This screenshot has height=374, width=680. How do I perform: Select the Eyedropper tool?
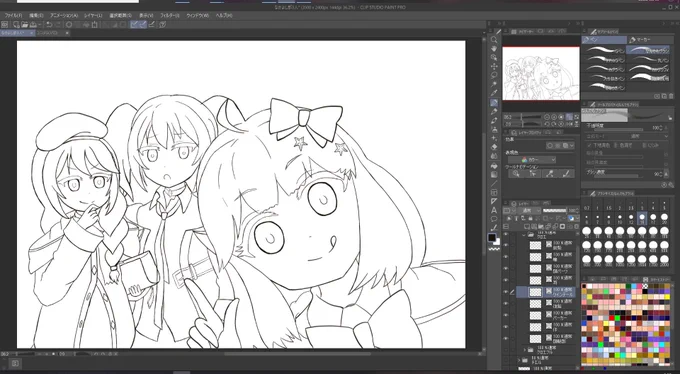click(x=494, y=93)
